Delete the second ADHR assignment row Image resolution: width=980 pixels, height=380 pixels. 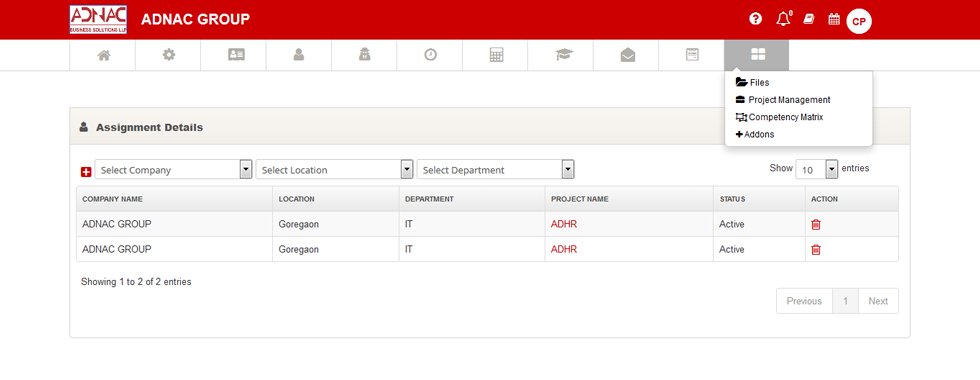[816, 249]
